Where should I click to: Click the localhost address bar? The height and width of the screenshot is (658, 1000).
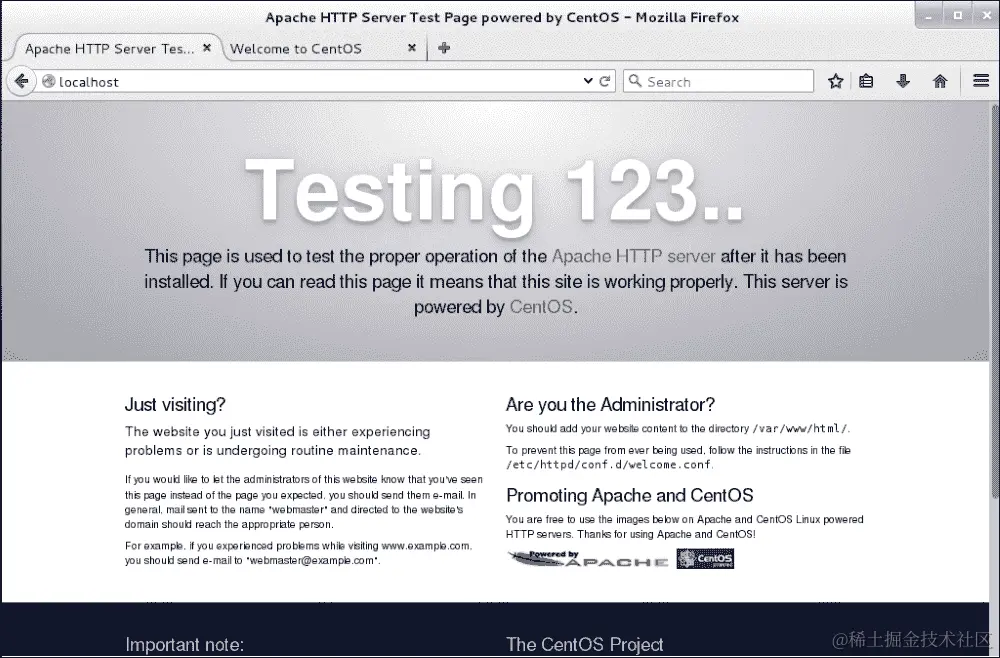(318, 82)
